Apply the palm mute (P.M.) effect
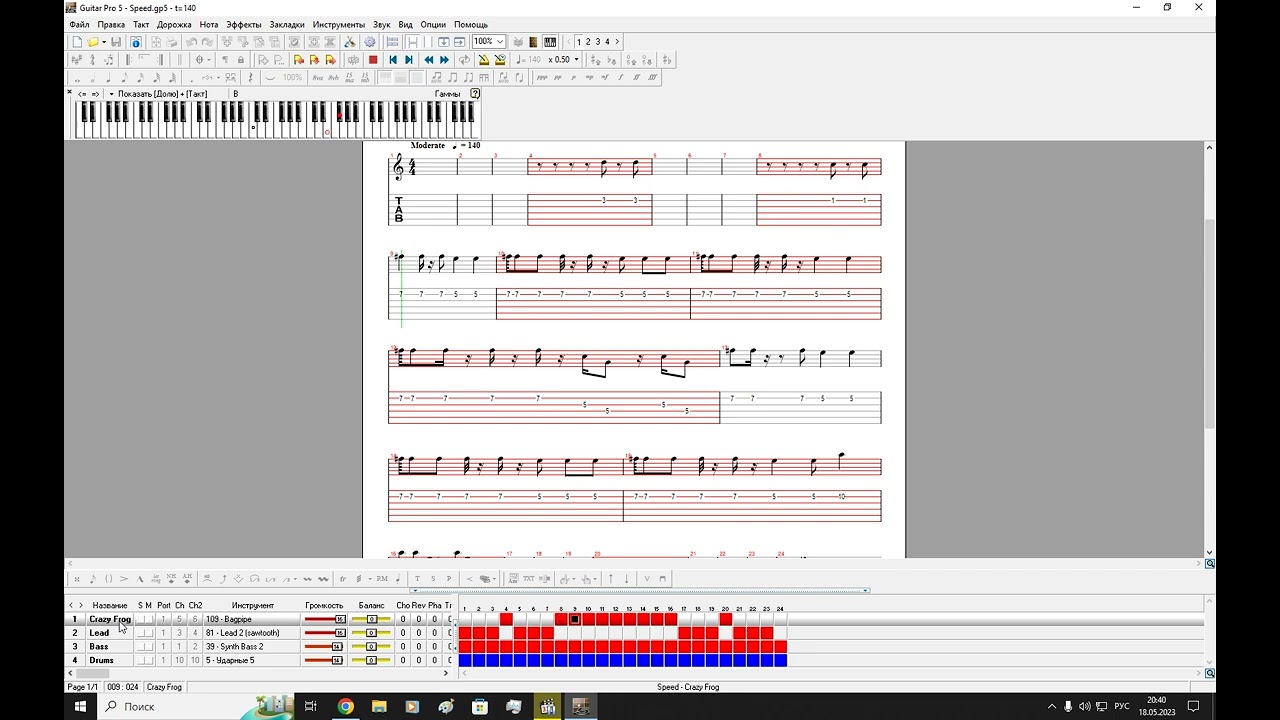This screenshot has width=1280, height=720. coord(382,579)
